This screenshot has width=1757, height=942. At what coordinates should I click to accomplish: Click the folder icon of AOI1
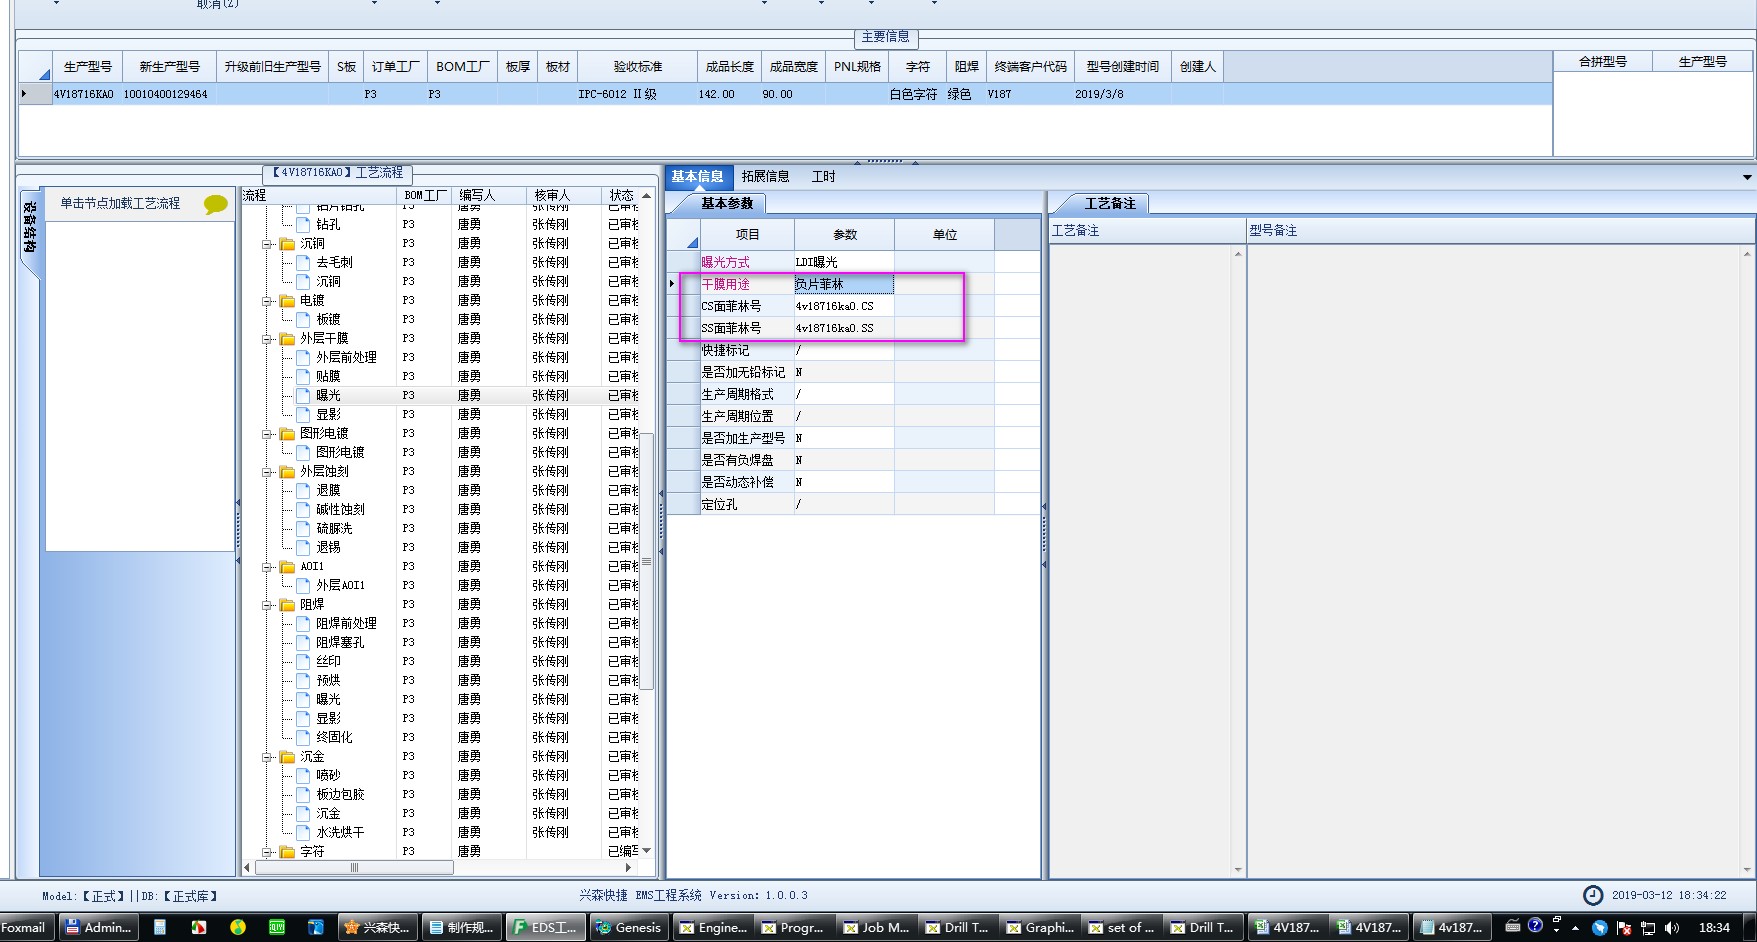288,567
